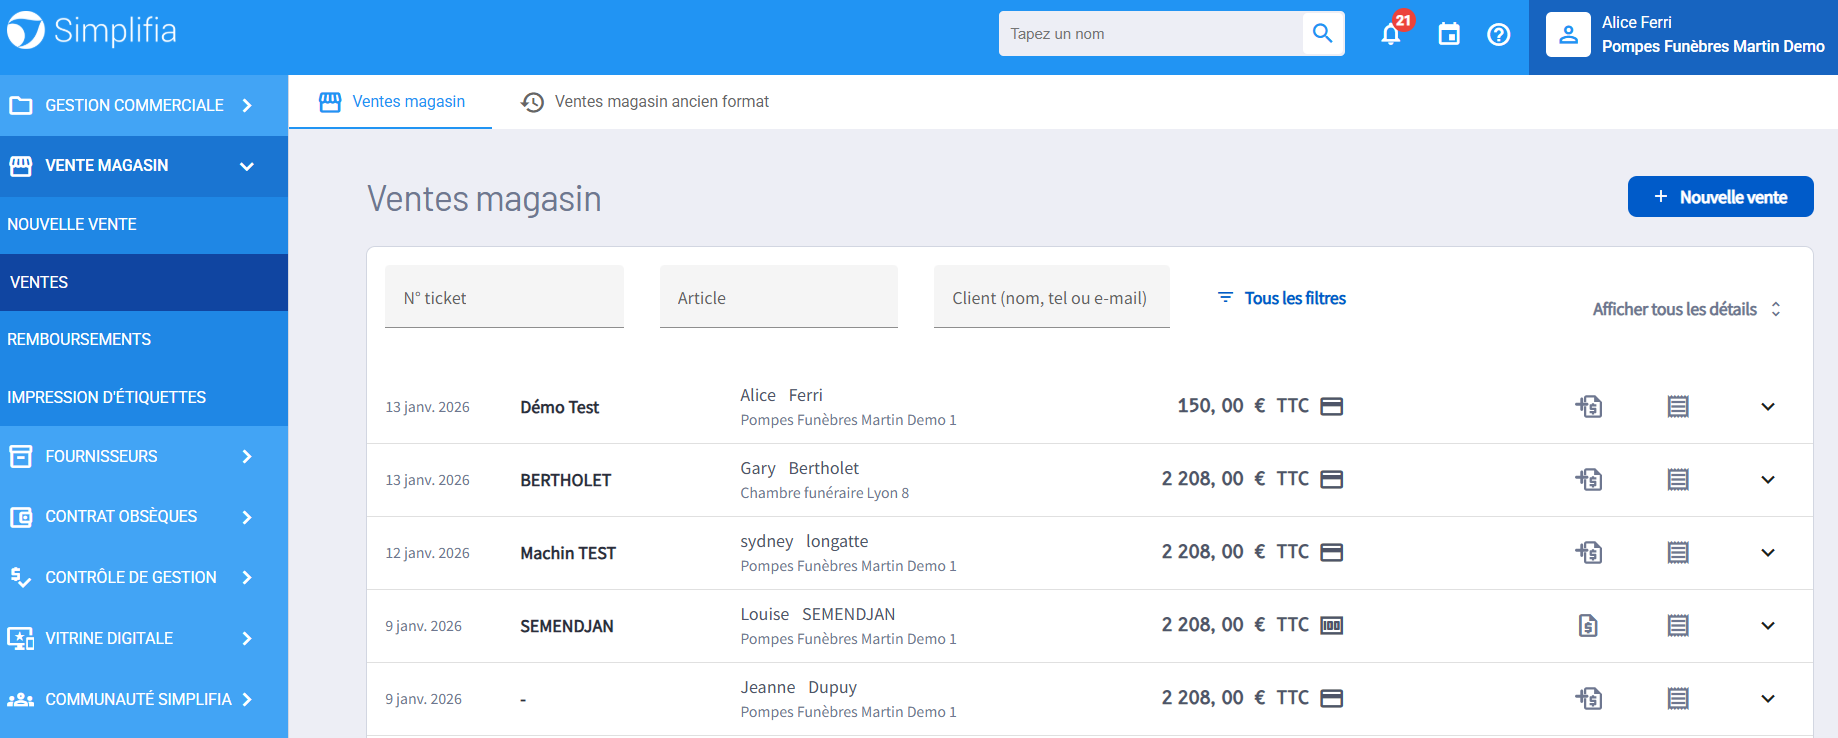Open receipt icon for Machin TEST sale
The height and width of the screenshot is (738, 1838).
[1677, 553]
